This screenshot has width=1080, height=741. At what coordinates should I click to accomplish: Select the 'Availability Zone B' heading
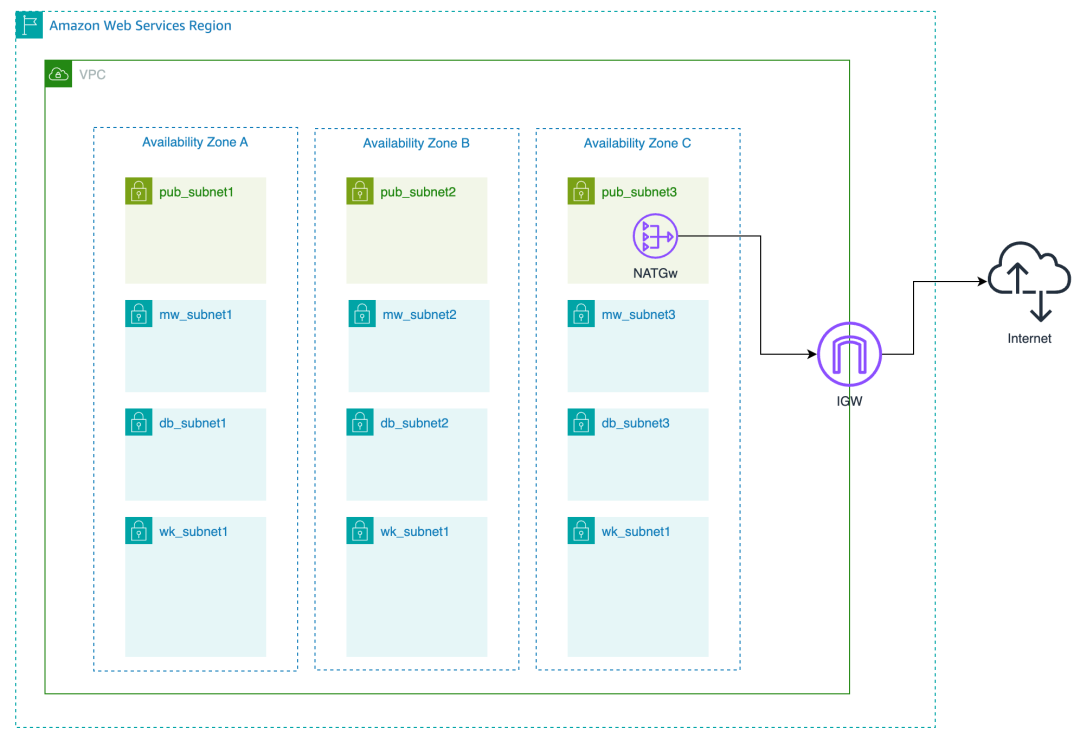coord(416,143)
